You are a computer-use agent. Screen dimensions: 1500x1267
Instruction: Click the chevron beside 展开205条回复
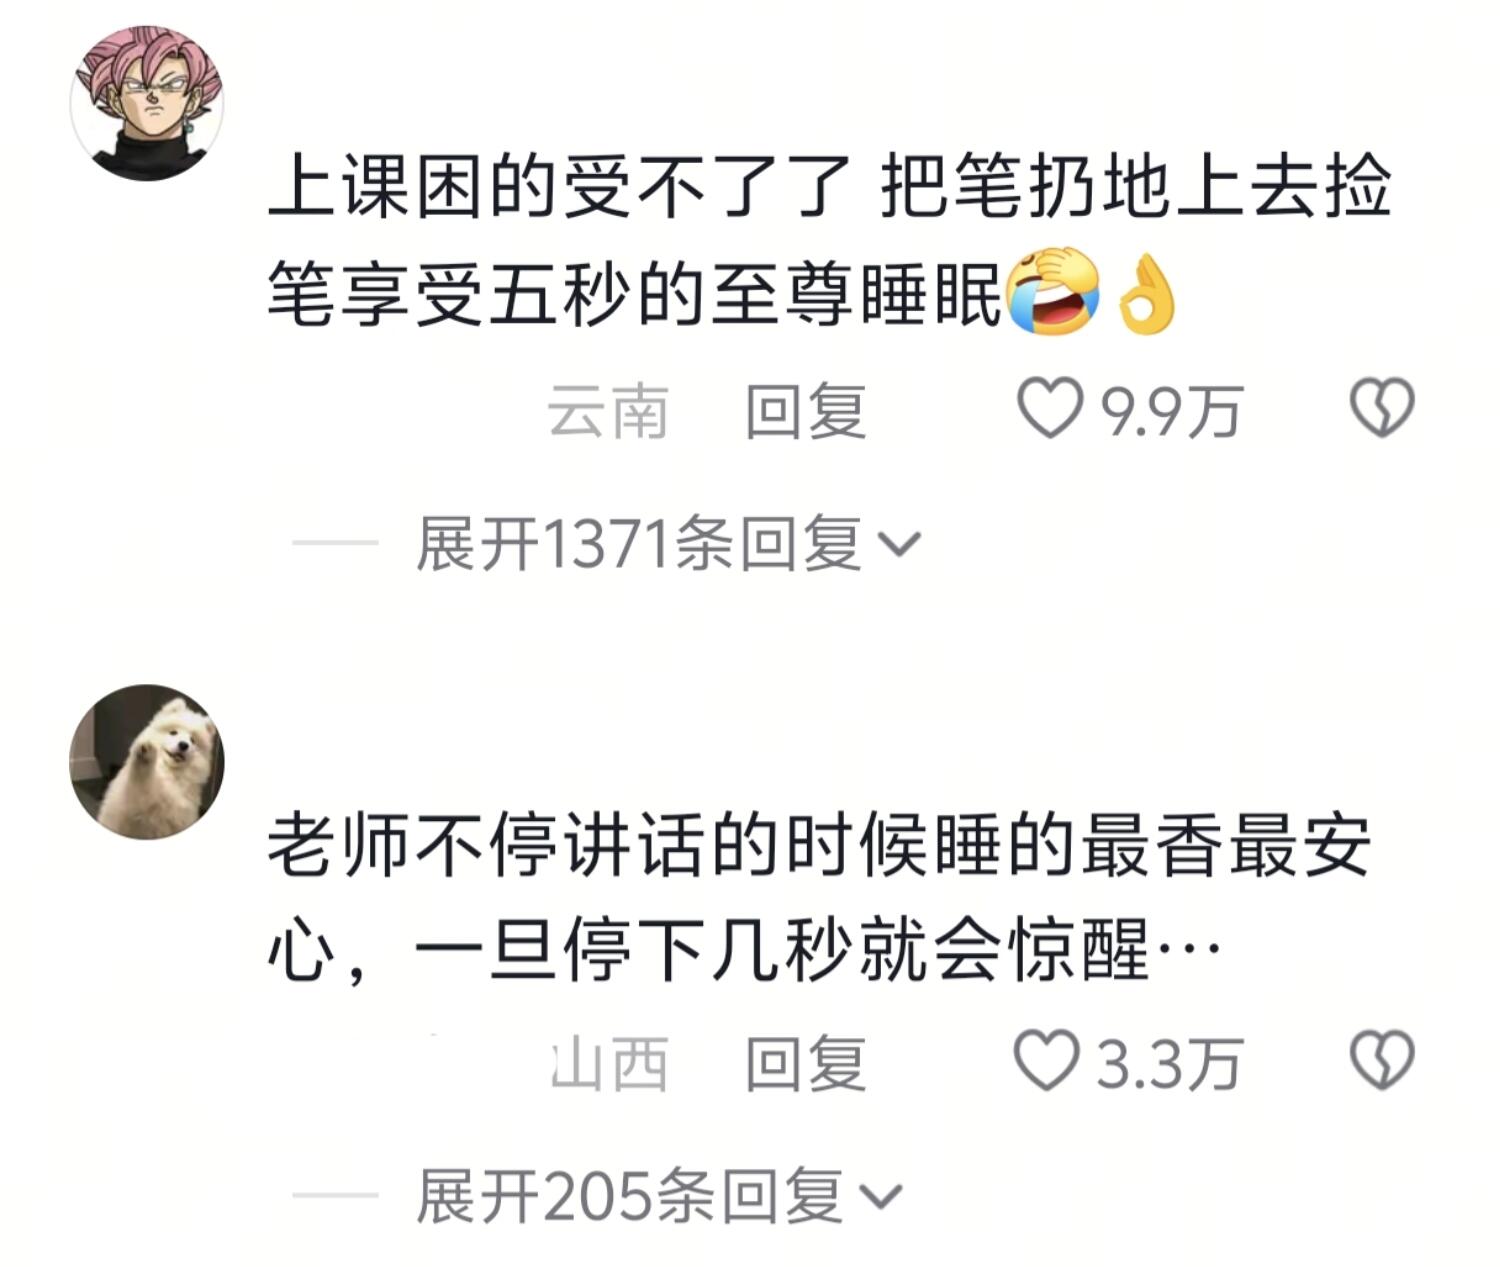882,1198
